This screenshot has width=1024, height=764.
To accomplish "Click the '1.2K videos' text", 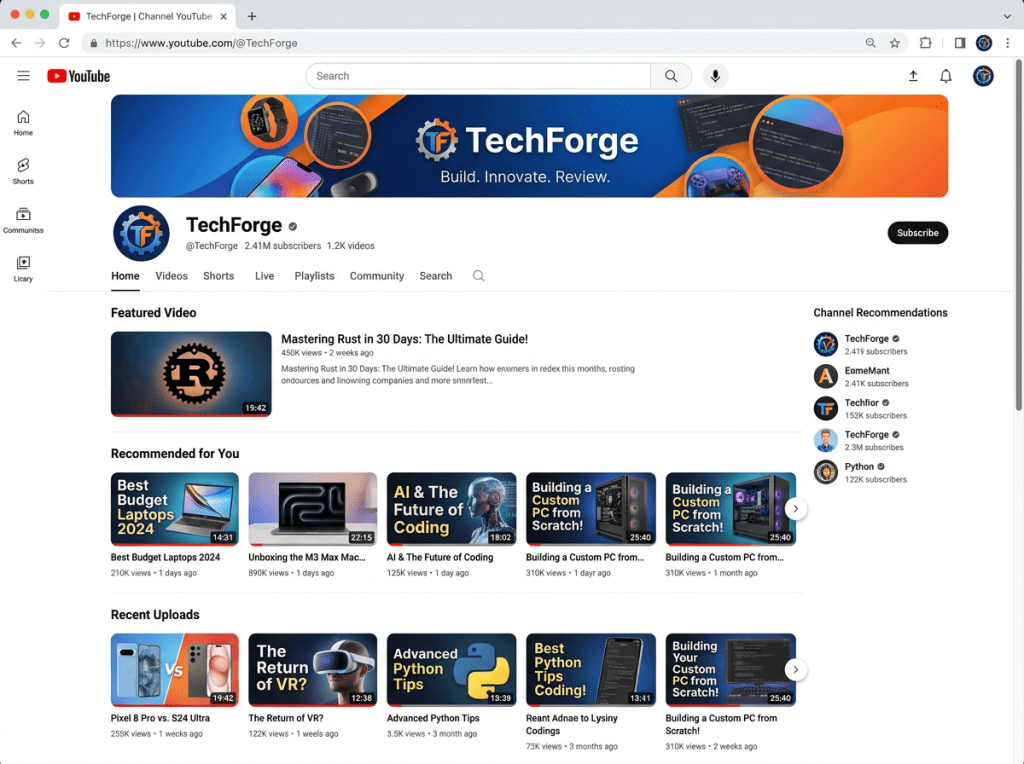I will (x=351, y=246).
